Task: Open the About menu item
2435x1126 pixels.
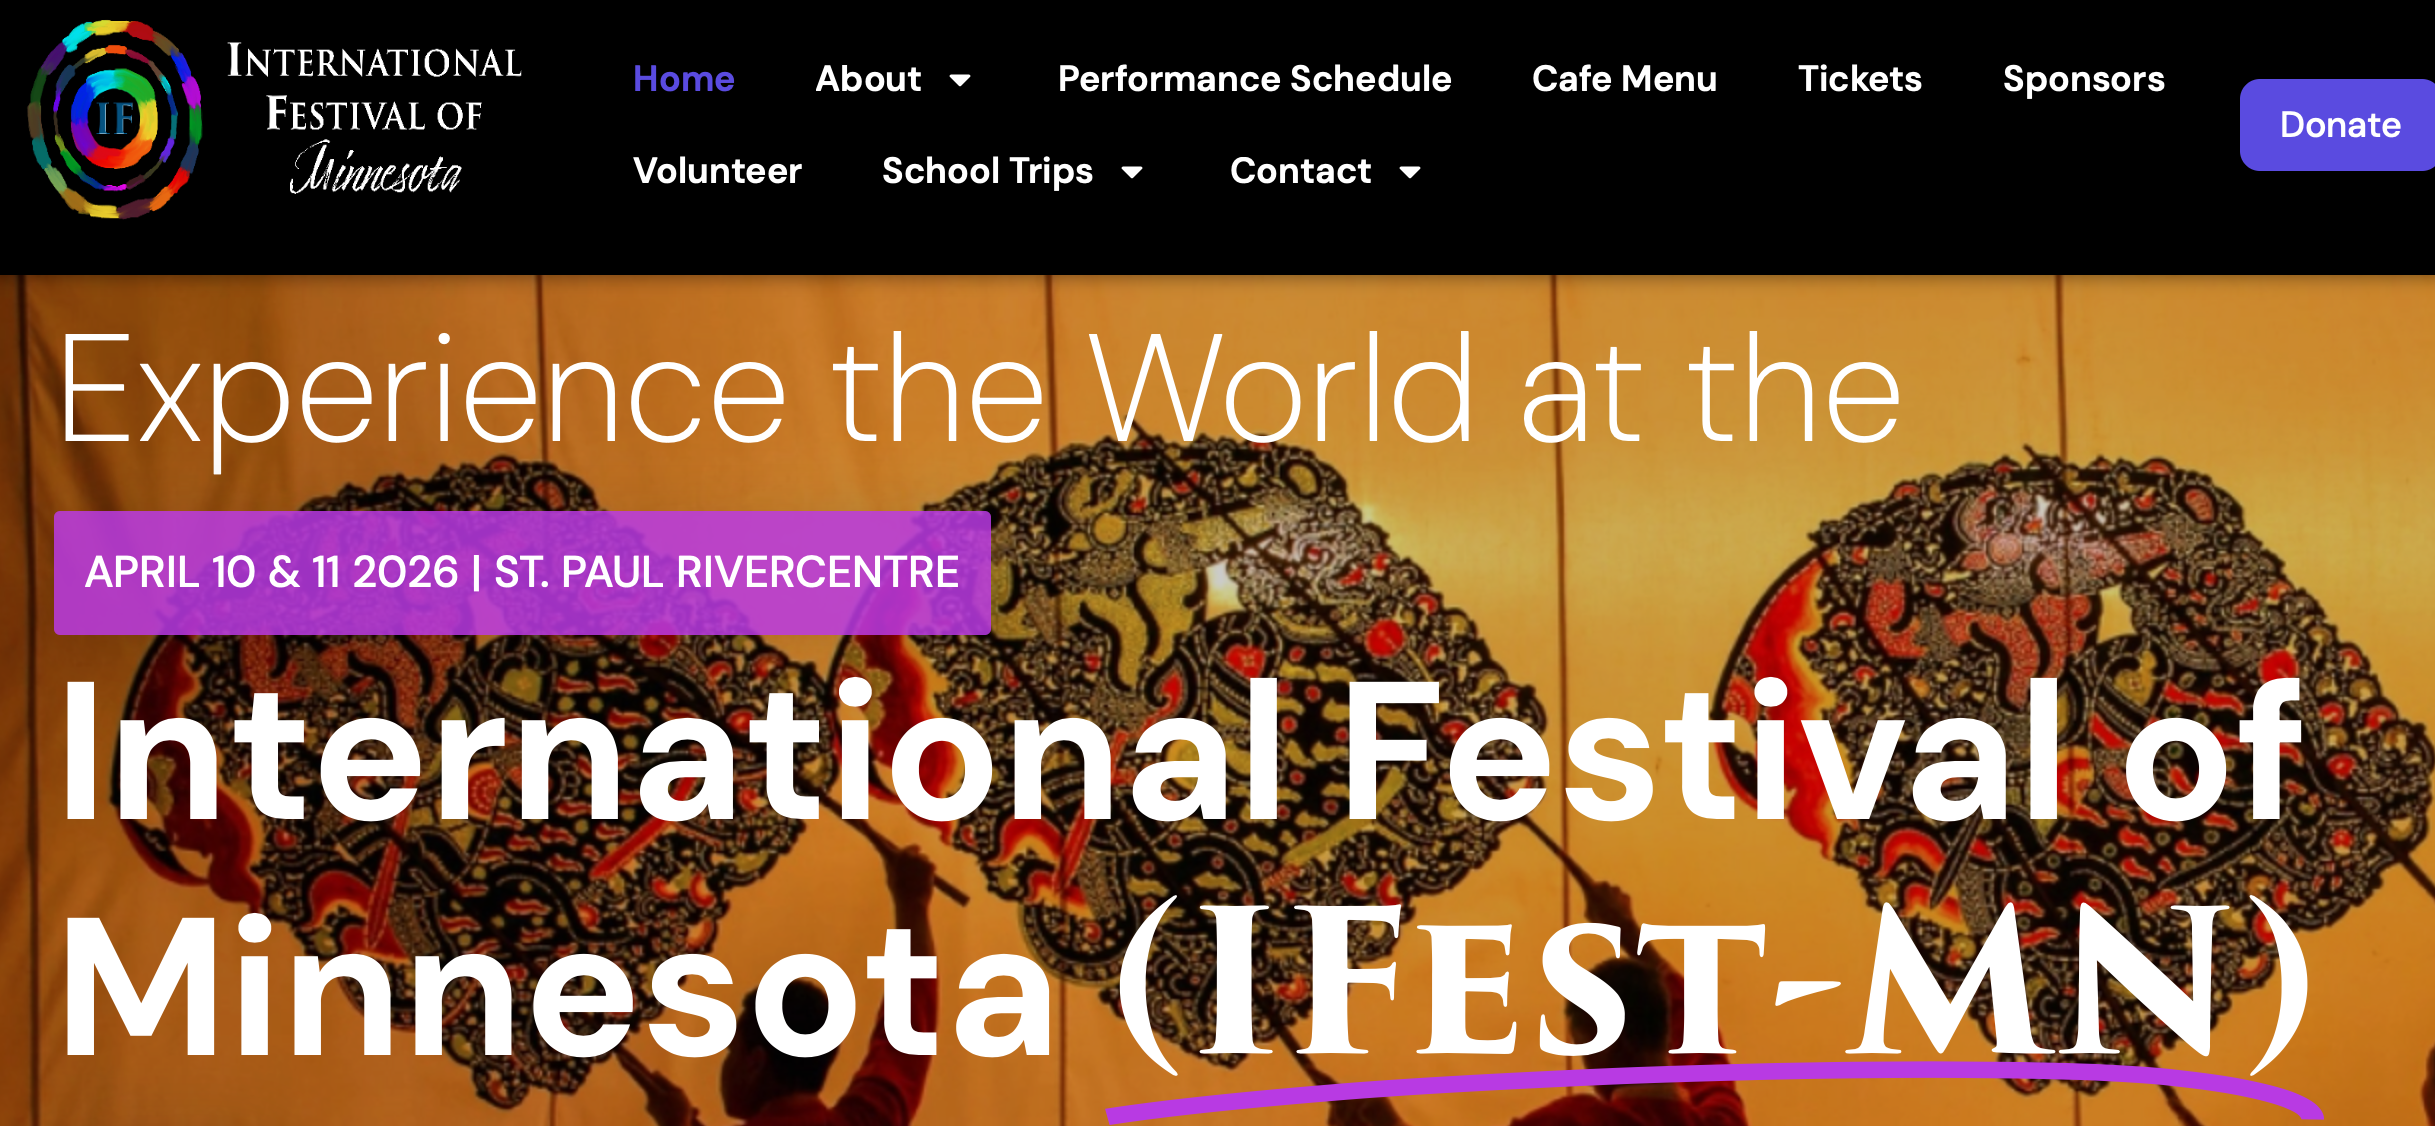Action: (x=868, y=79)
